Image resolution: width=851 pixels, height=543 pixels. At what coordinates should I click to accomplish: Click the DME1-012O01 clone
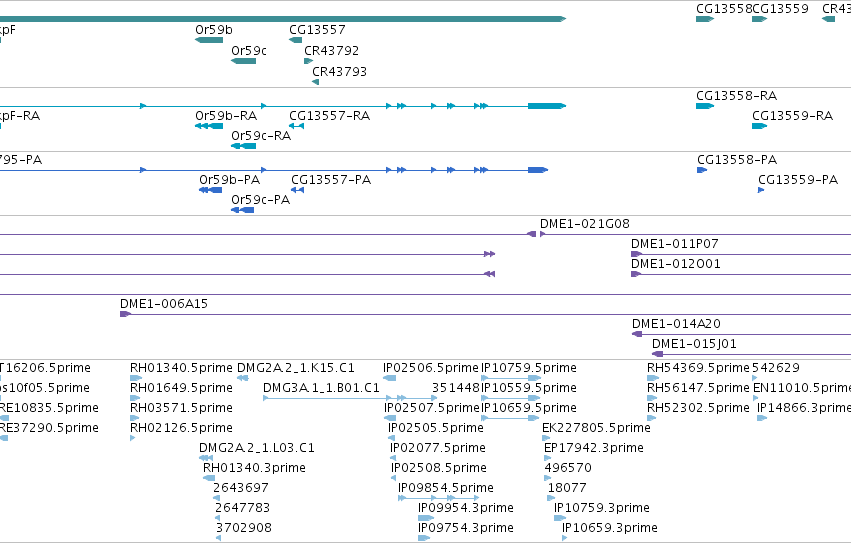[741, 274]
